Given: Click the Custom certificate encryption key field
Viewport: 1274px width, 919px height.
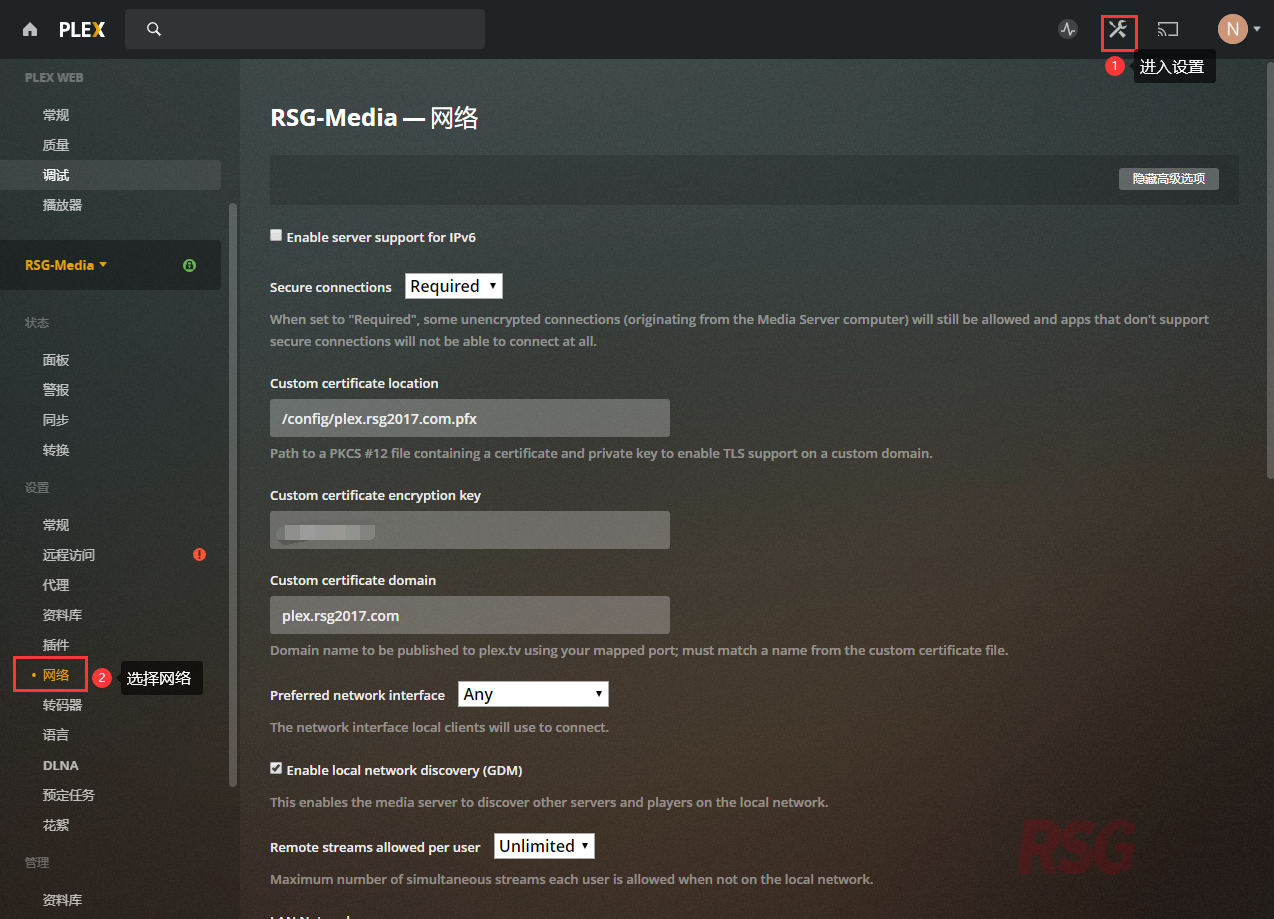Looking at the screenshot, I should tap(470, 530).
